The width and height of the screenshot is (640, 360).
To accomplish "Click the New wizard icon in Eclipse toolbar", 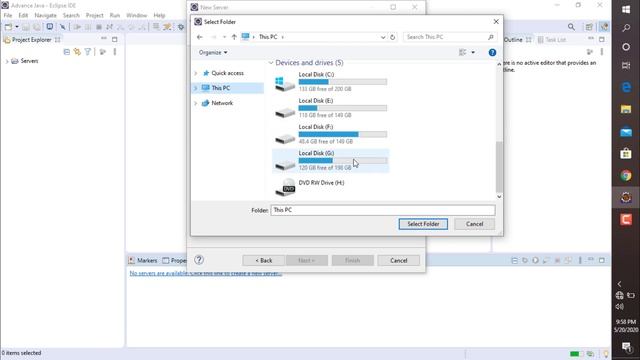I will coord(8,27).
